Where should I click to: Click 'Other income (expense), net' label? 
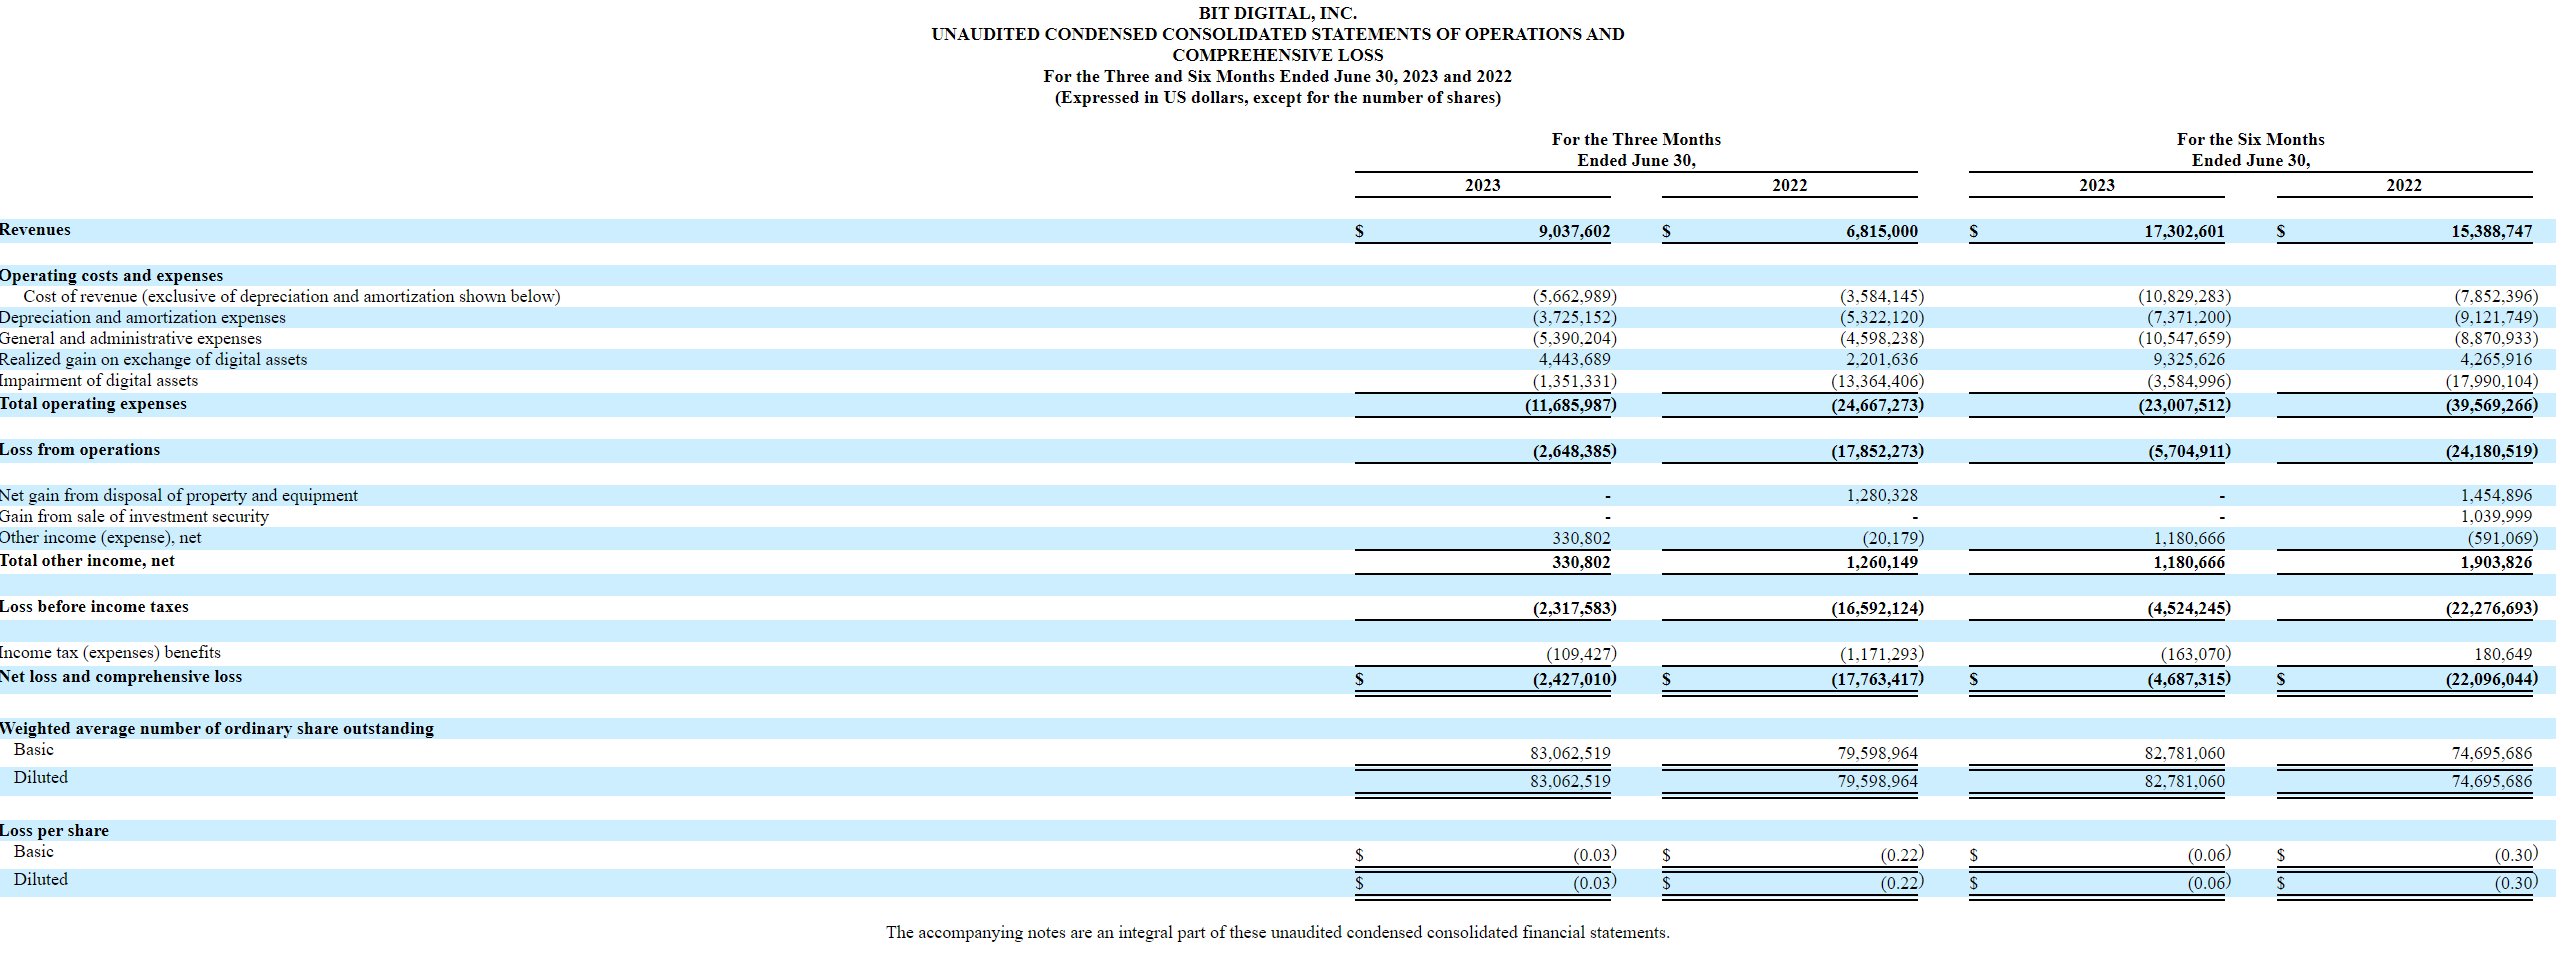pyautogui.click(x=100, y=537)
